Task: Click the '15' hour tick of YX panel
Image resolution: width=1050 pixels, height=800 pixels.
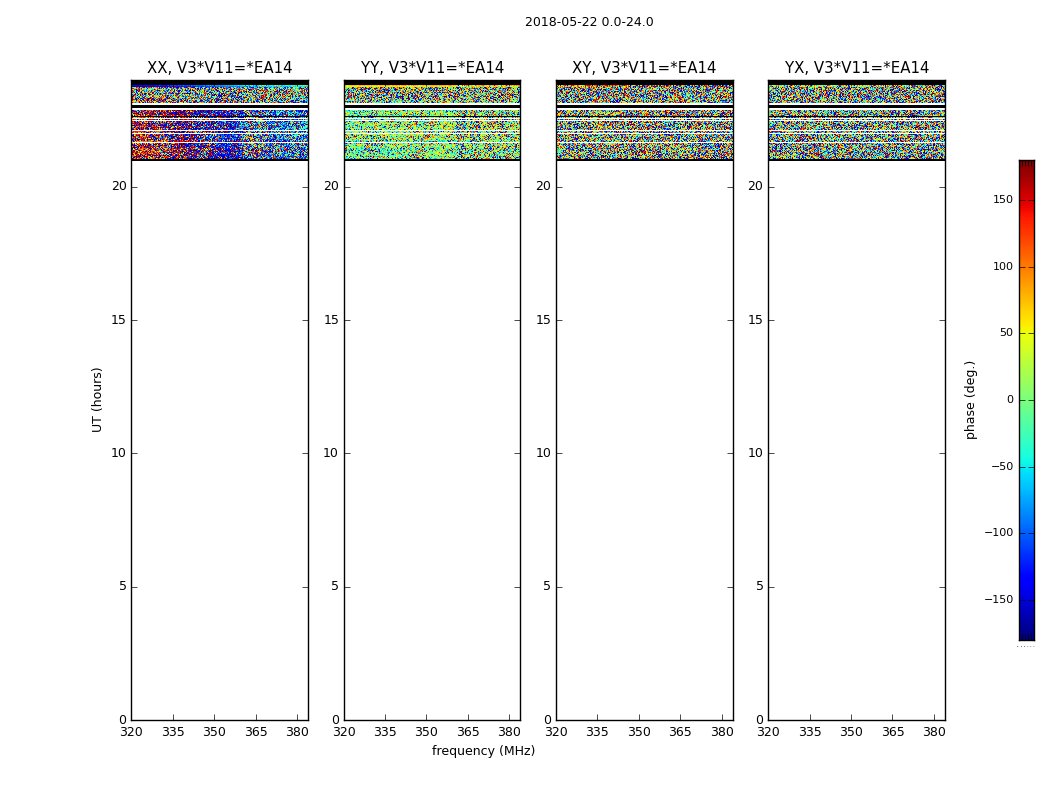Action: [x=756, y=320]
